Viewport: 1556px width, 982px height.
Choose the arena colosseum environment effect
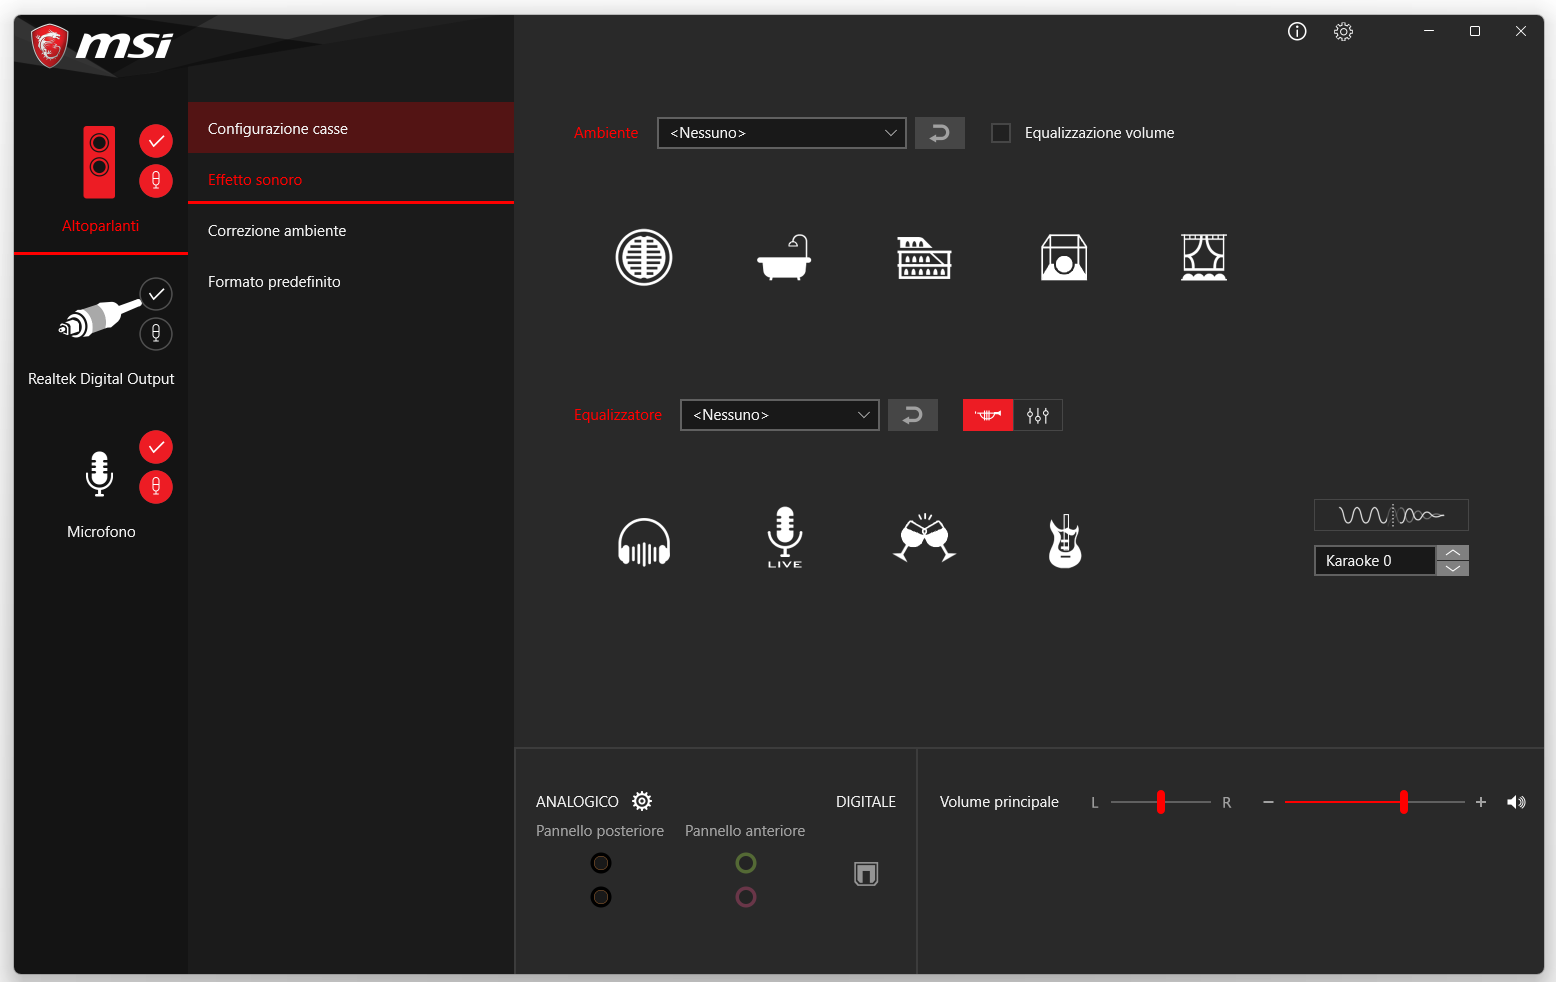924,258
